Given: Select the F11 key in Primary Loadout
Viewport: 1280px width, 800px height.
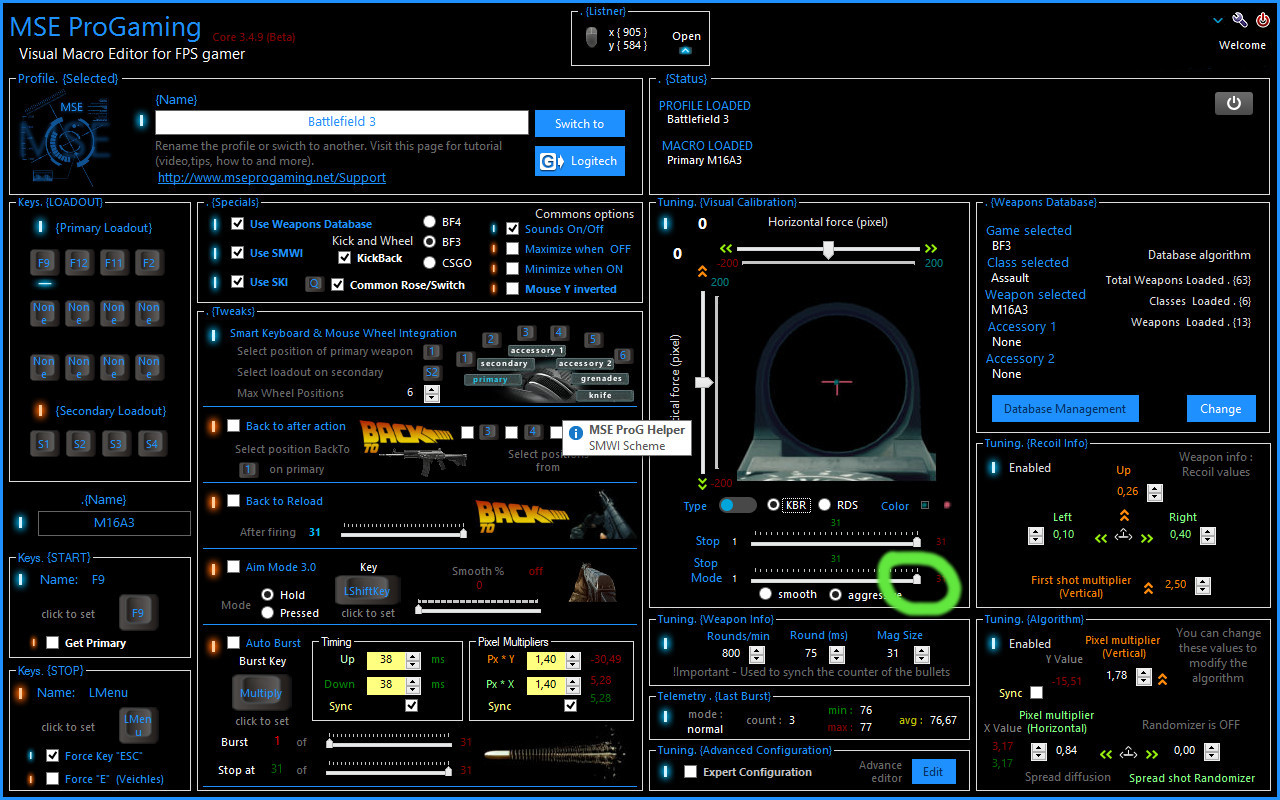Looking at the screenshot, I should (x=114, y=263).
